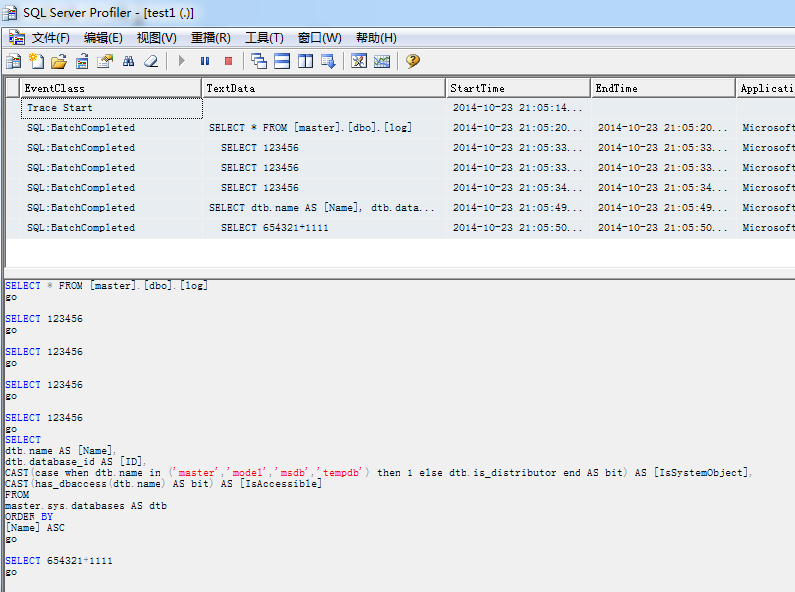This screenshot has height=592, width=795.
Task: Open the 重播(R) menu
Action: pos(210,38)
